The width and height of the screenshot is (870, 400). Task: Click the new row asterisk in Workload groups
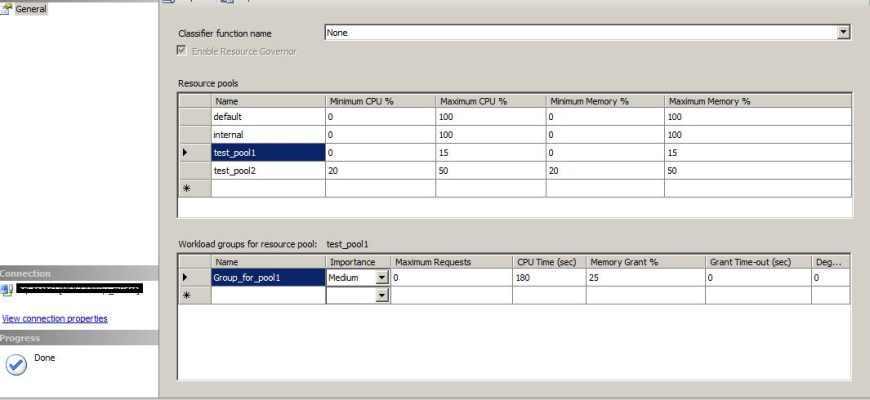187,296
